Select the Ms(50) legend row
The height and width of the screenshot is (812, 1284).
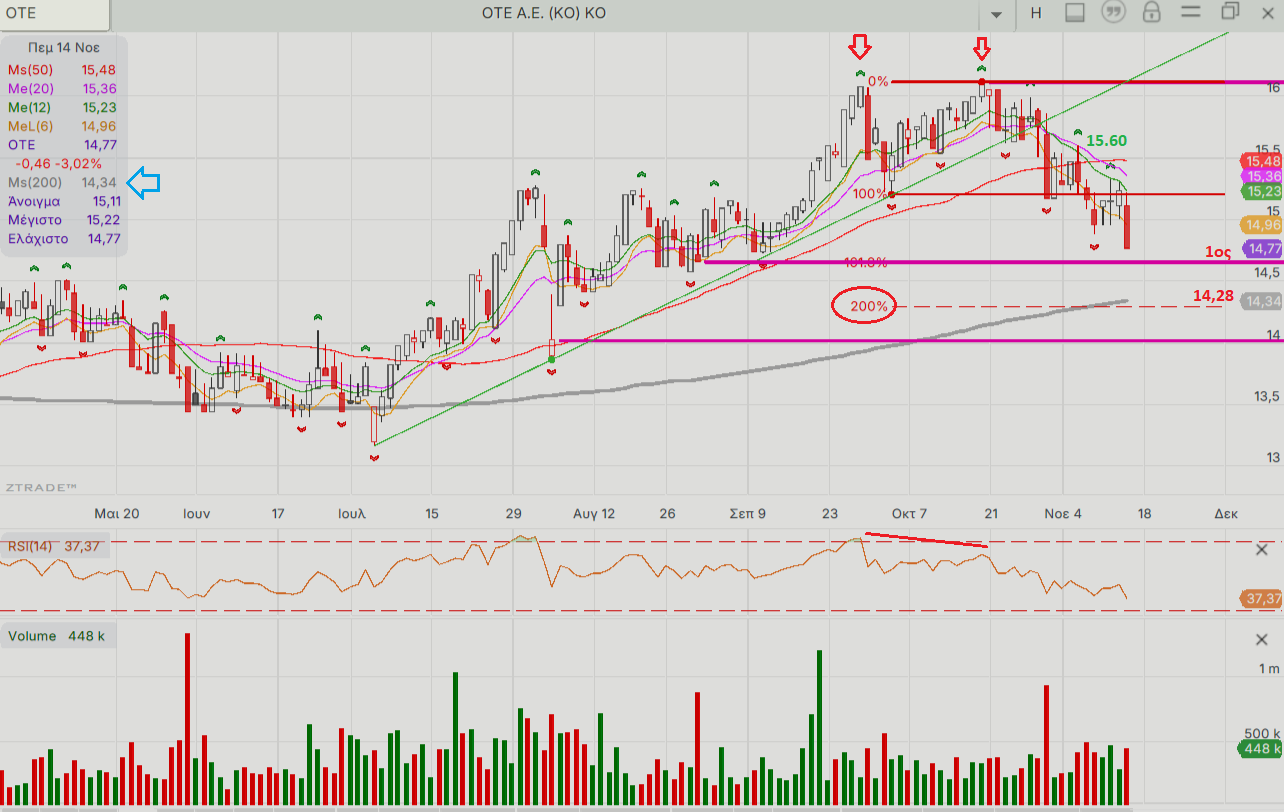[x=63, y=70]
